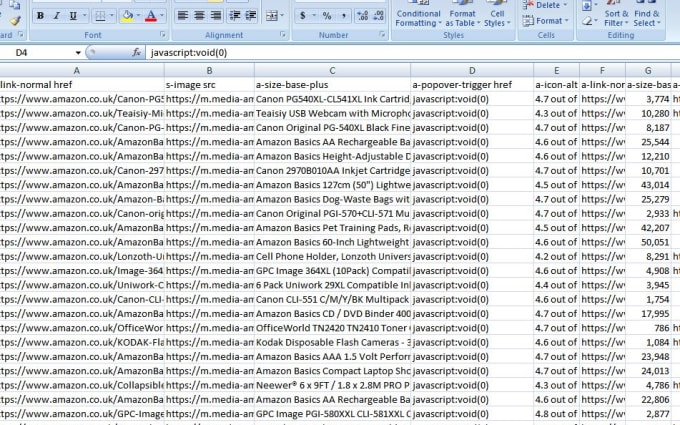Select cell with value 50,051
The width and height of the screenshot is (680, 425).
[x=648, y=242]
